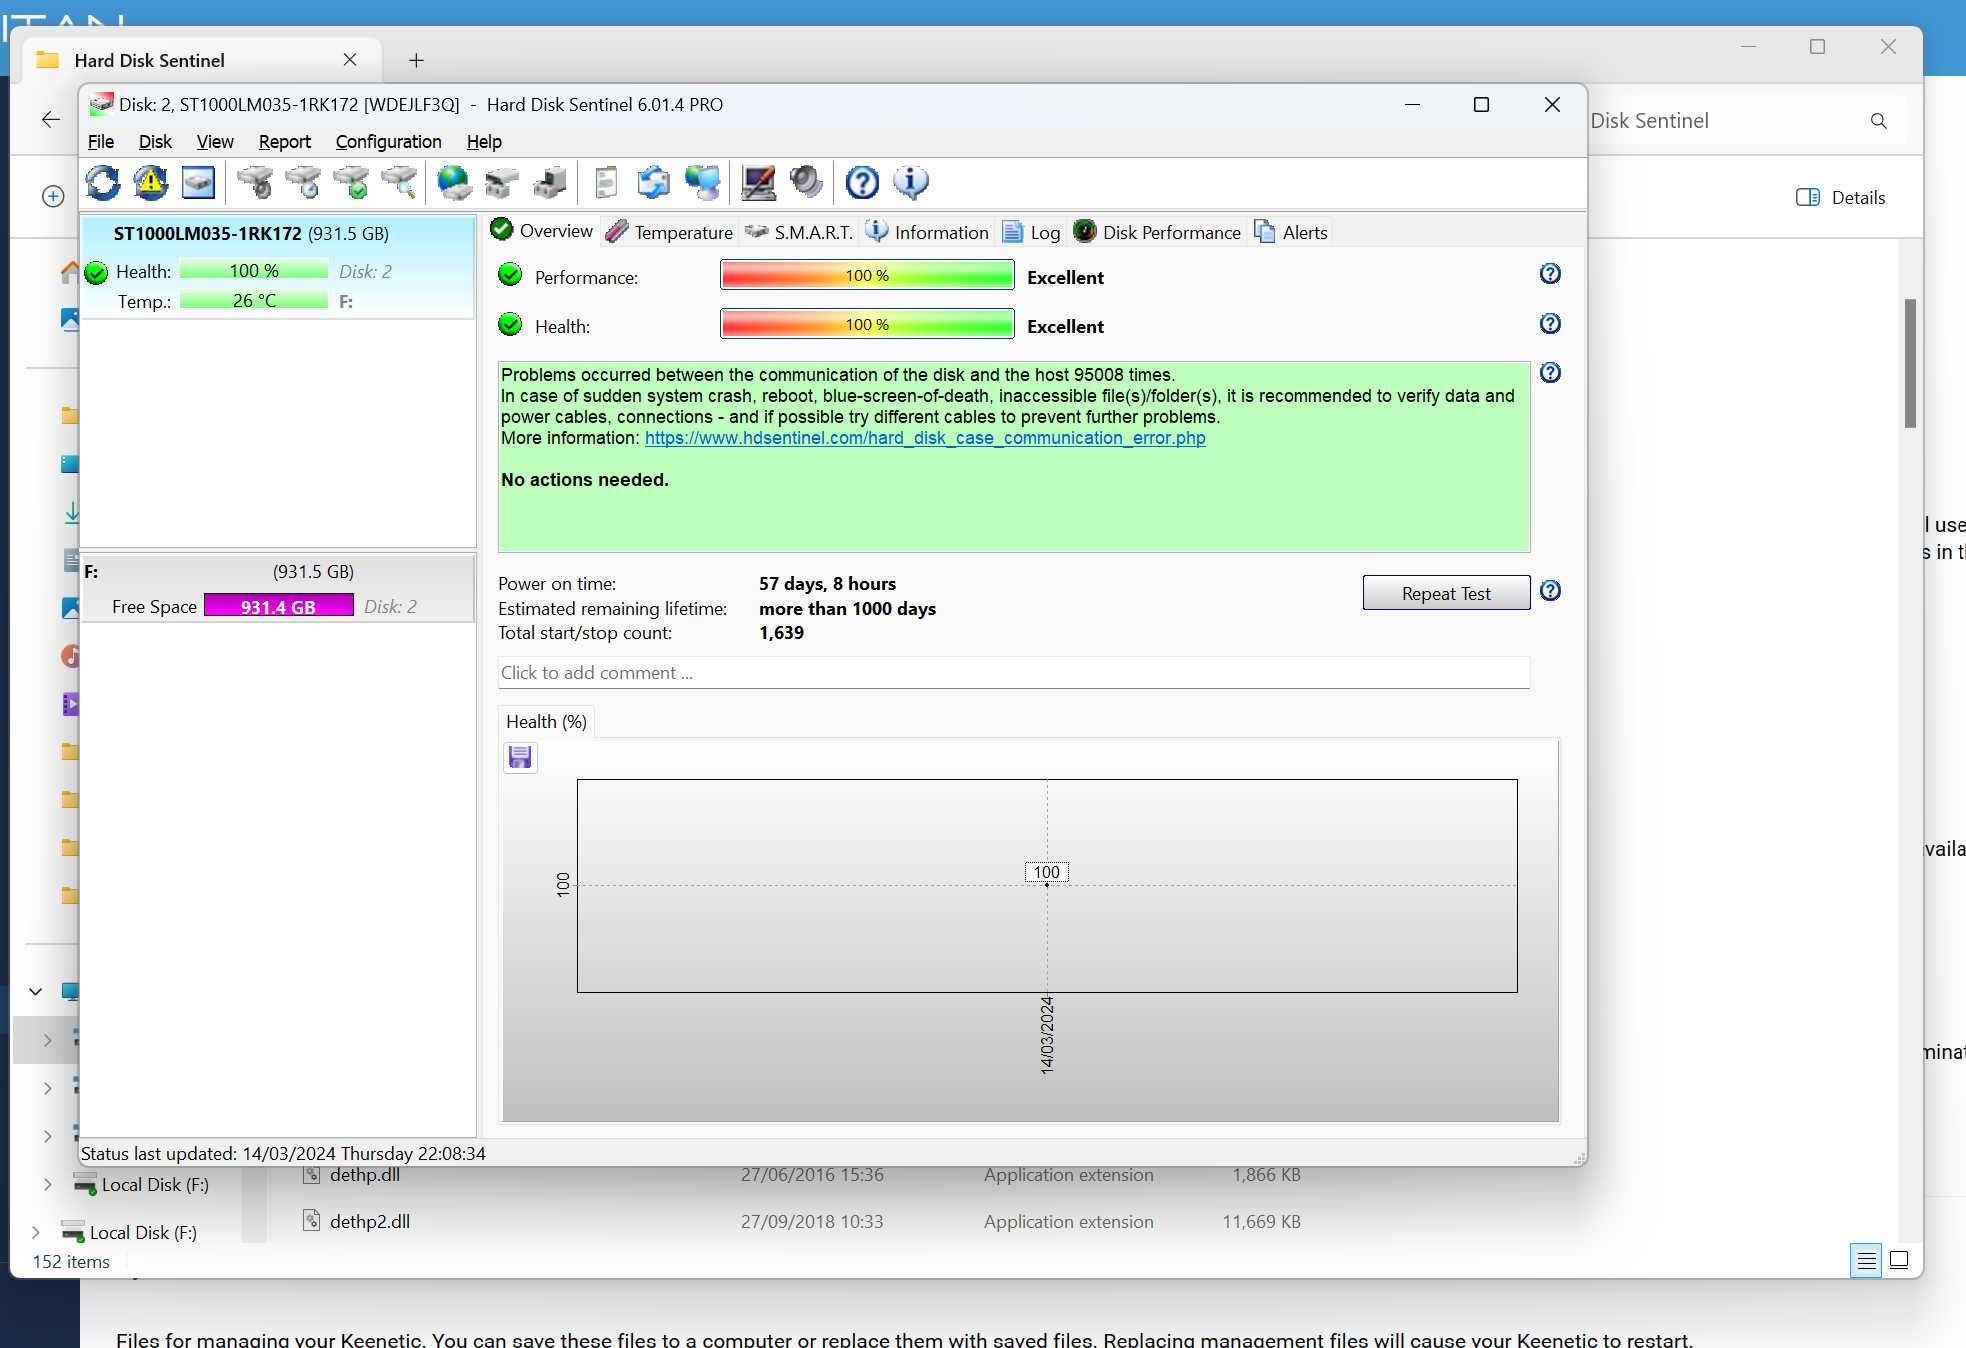Viewport: 1966px width, 1348px height.
Task: Expand the indented Local Disk (F:) tree node
Action: [47, 1185]
